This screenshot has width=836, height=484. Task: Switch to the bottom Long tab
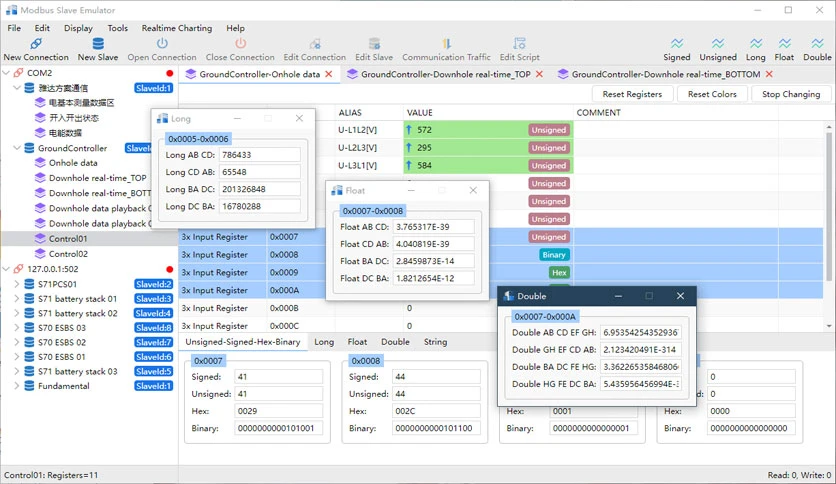pos(324,342)
